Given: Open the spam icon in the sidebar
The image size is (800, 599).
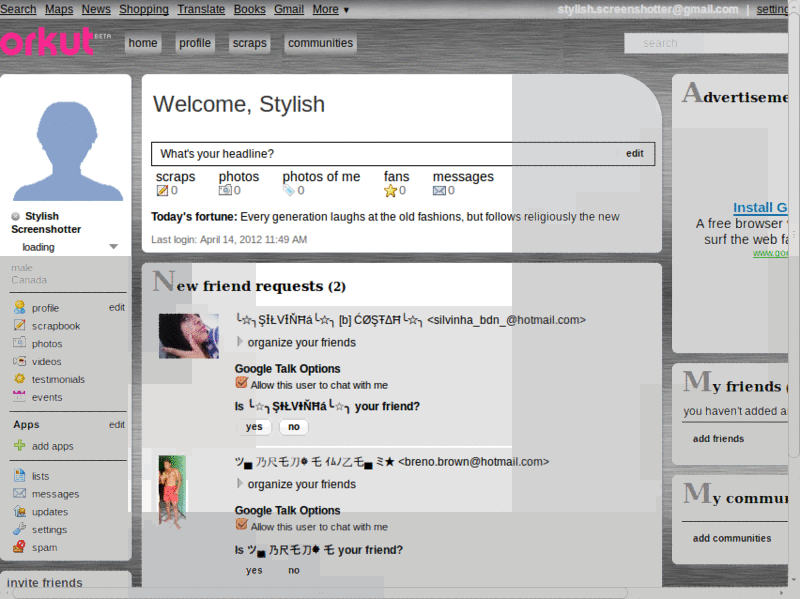Looking at the screenshot, I should [x=19, y=547].
